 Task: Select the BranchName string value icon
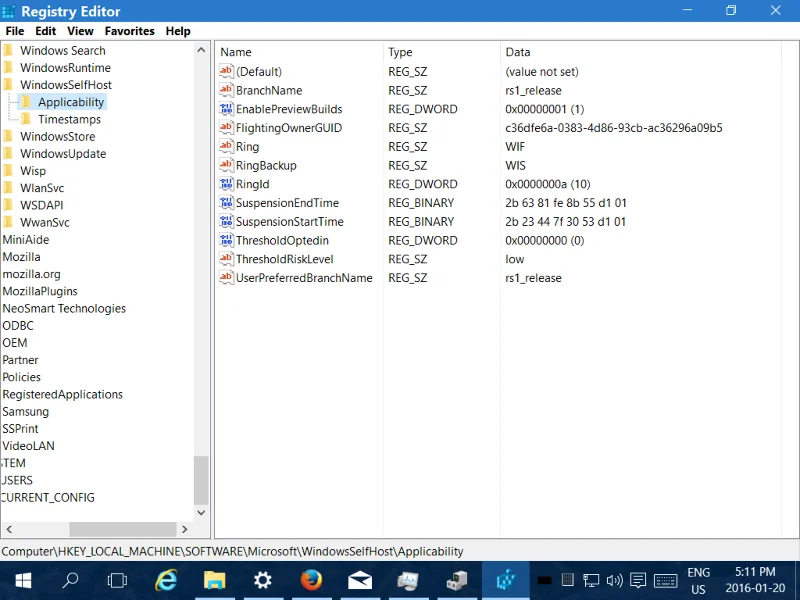point(226,90)
